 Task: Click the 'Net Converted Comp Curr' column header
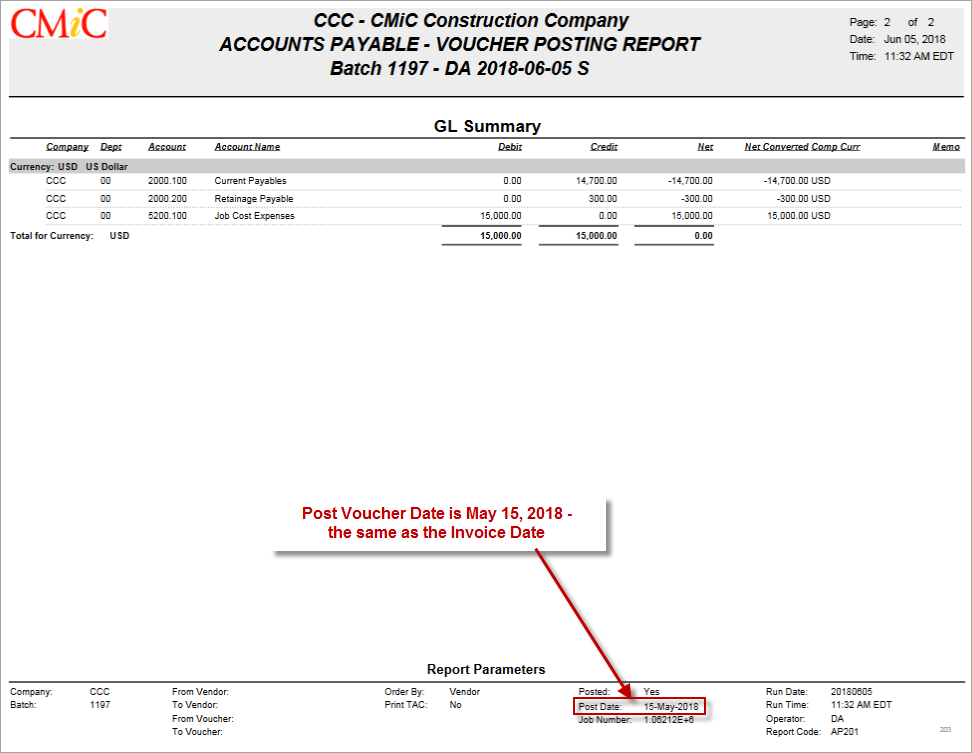(x=802, y=147)
